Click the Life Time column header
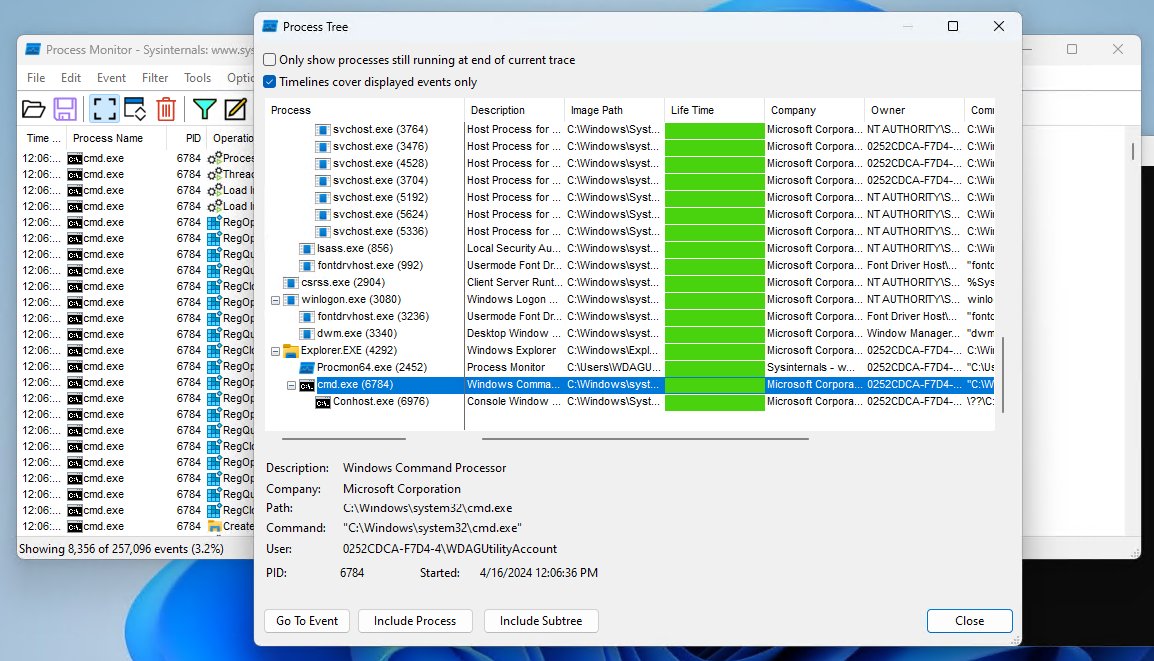The image size is (1154, 661). (x=715, y=110)
